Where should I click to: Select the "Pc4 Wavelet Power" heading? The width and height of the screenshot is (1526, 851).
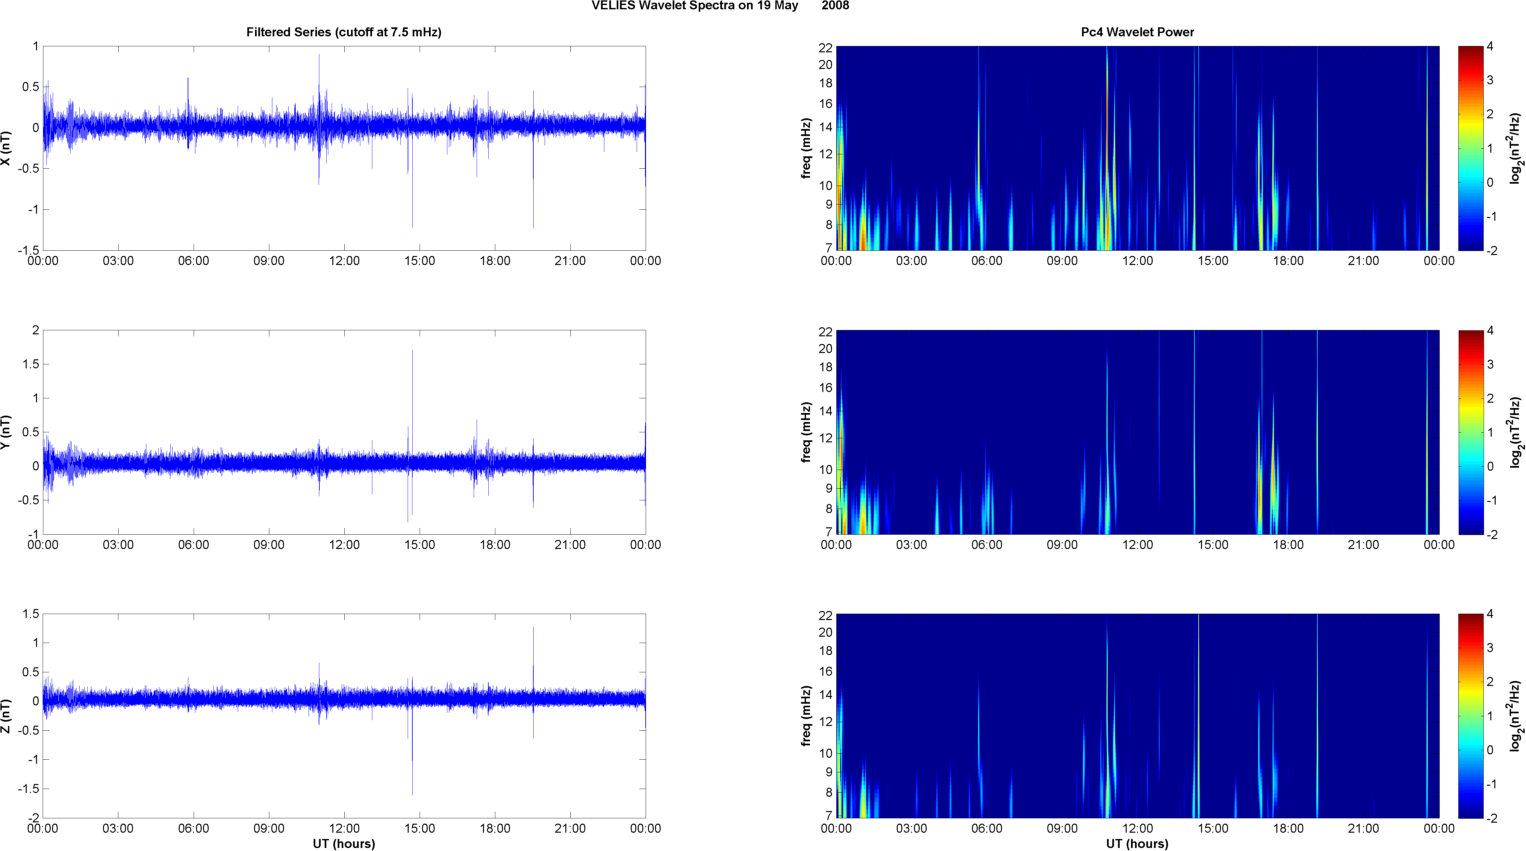coord(1137,32)
